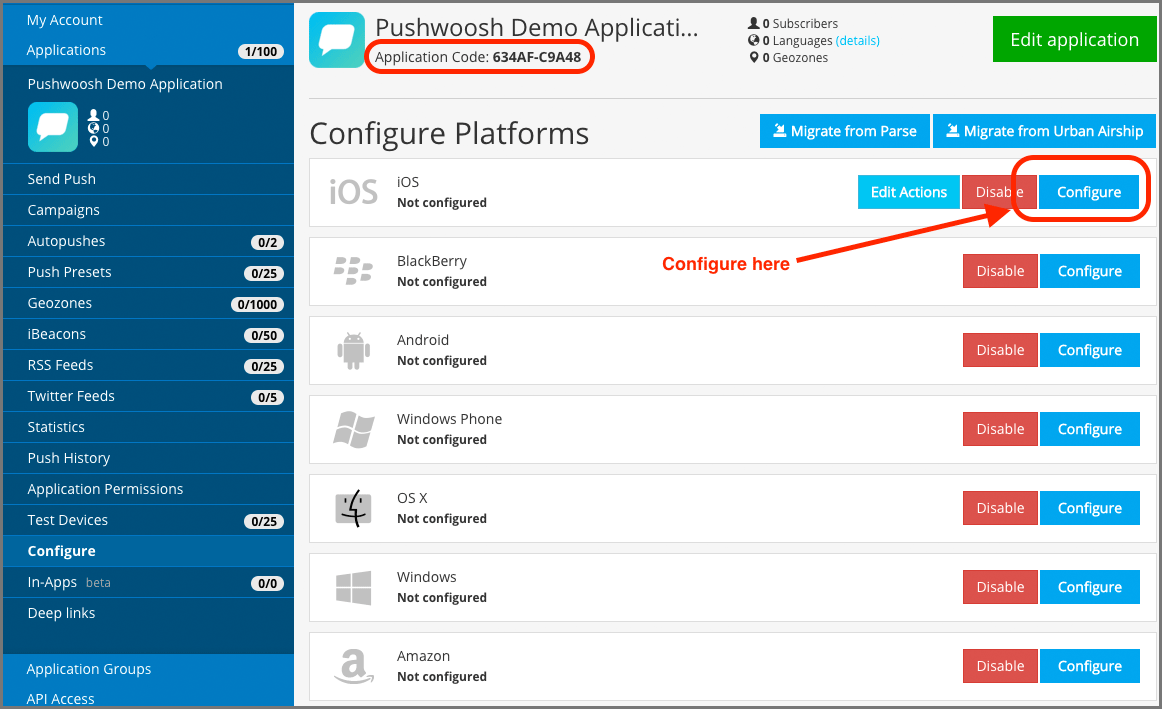The image size is (1162, 709).
Task: Click the OS X Finder logo
Action: point(353,508)
